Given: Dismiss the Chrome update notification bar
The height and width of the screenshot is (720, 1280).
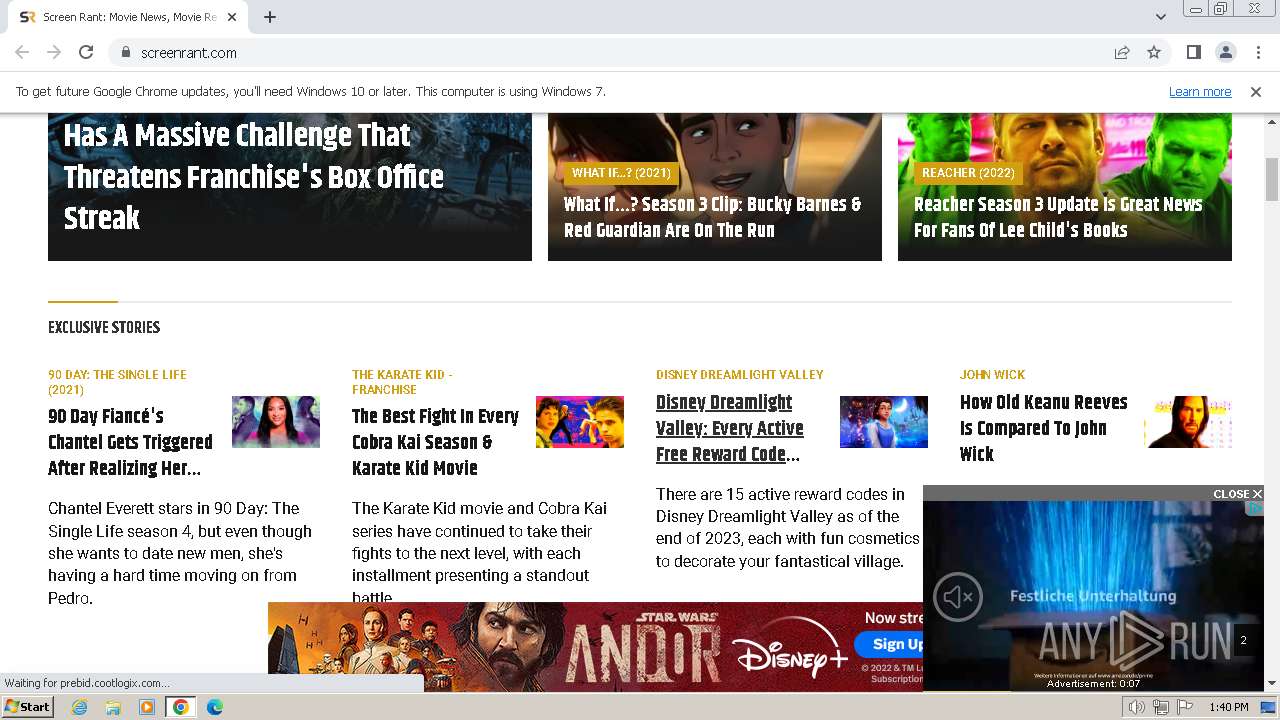Looking at the screenshot, I should 1256,91.
